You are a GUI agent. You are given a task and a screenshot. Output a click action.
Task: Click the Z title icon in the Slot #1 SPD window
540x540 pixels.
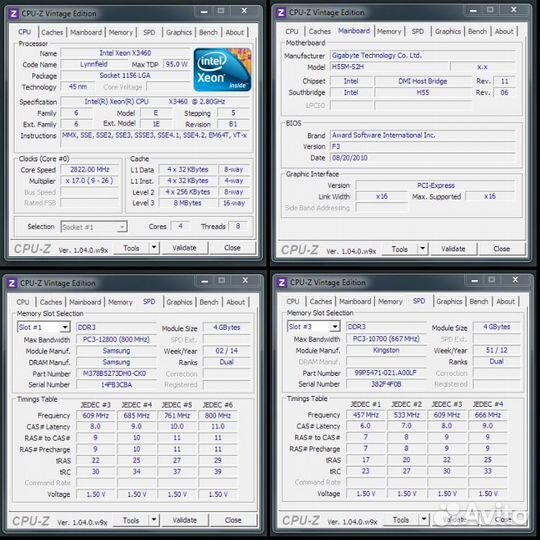click(12, 283)
